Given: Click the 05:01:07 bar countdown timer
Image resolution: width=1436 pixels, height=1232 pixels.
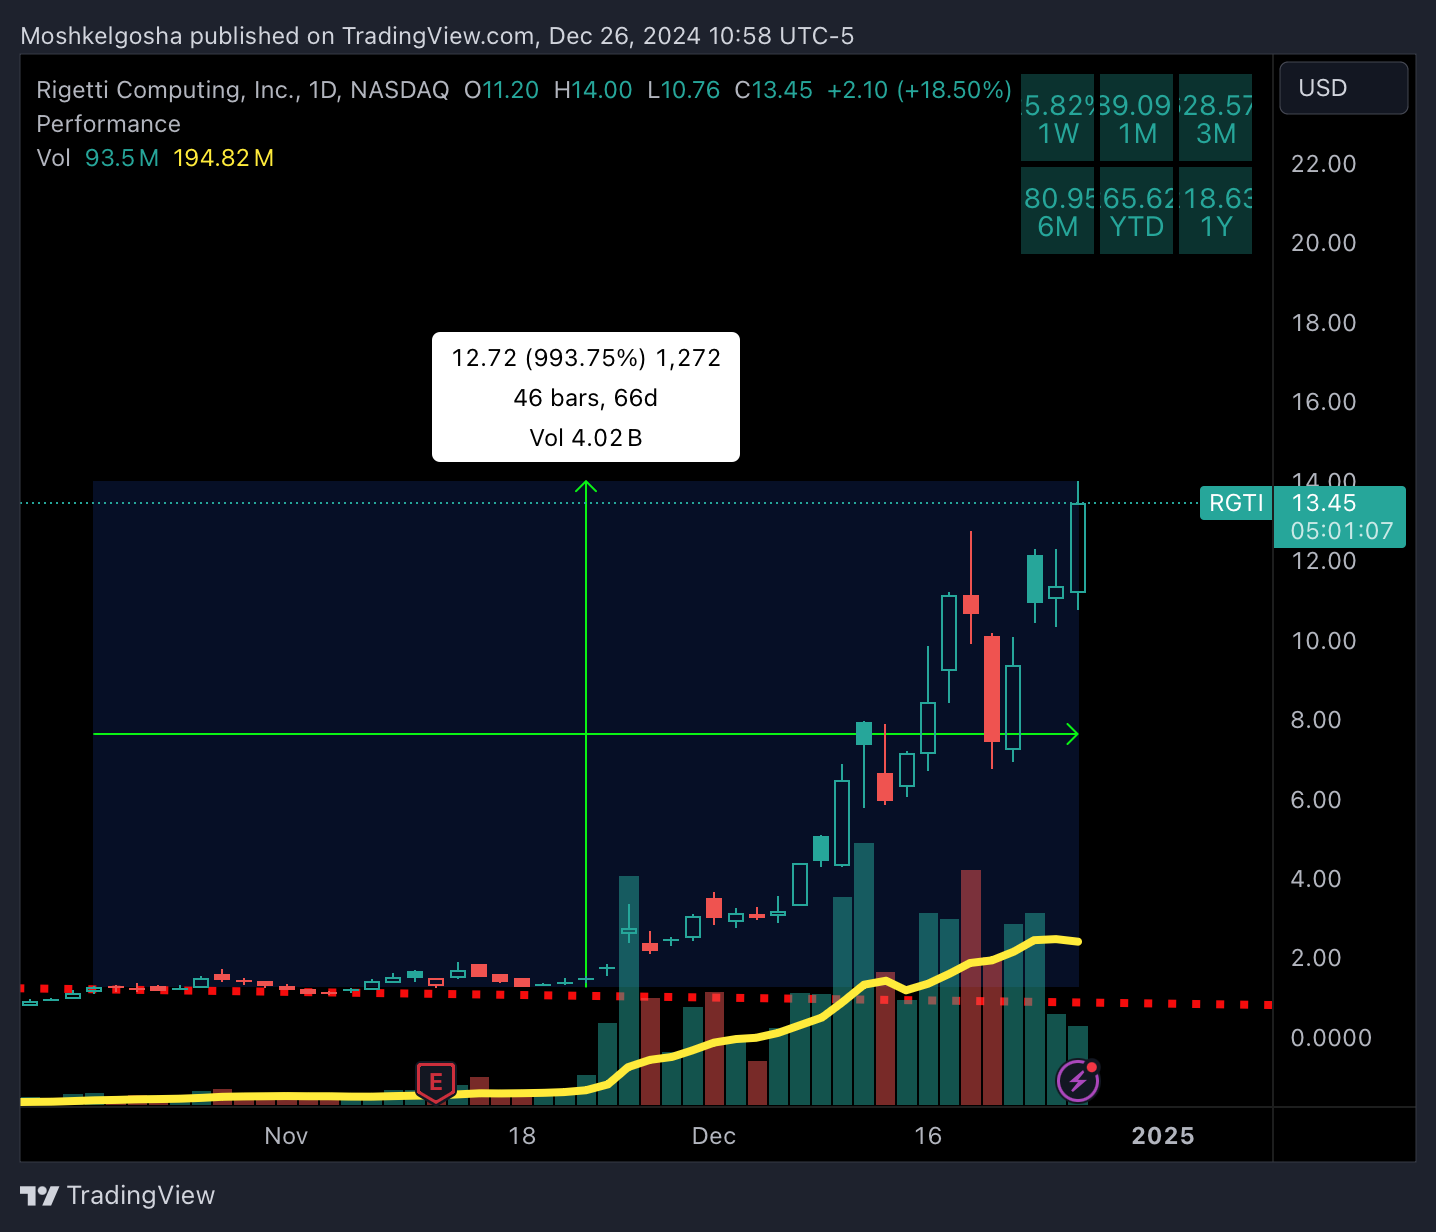Looking at the screenshot, I should pos(1342,531).
